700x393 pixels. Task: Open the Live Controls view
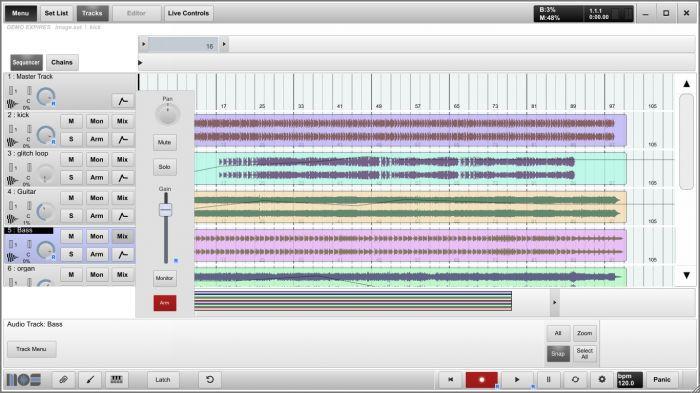tap(188, 13)
